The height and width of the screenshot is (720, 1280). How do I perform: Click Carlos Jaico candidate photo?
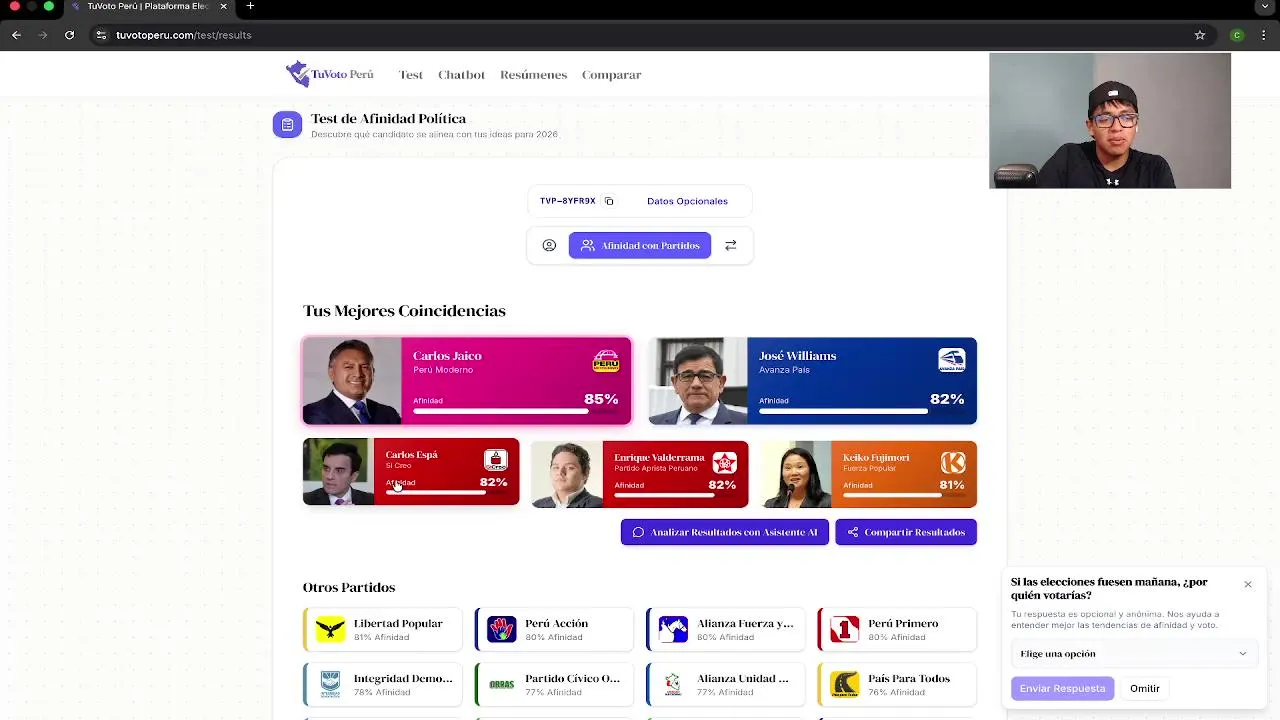point(352,381)
